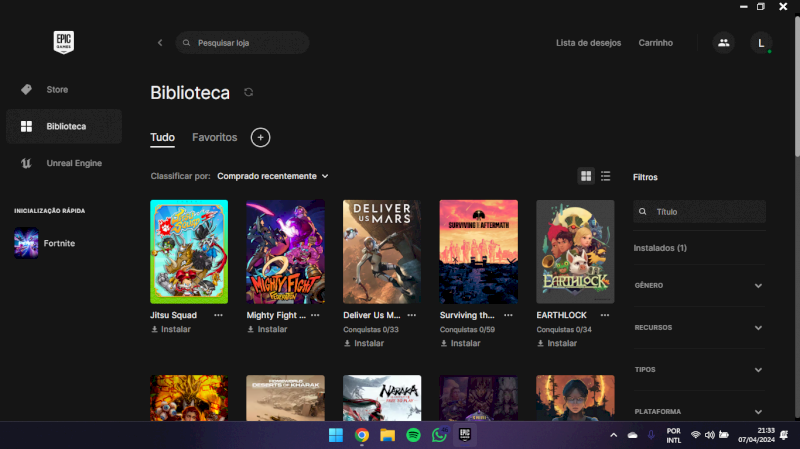Open options menu for Mighty Fight Federation
This screenshot has height=449, width=800.
pos(315,315)
